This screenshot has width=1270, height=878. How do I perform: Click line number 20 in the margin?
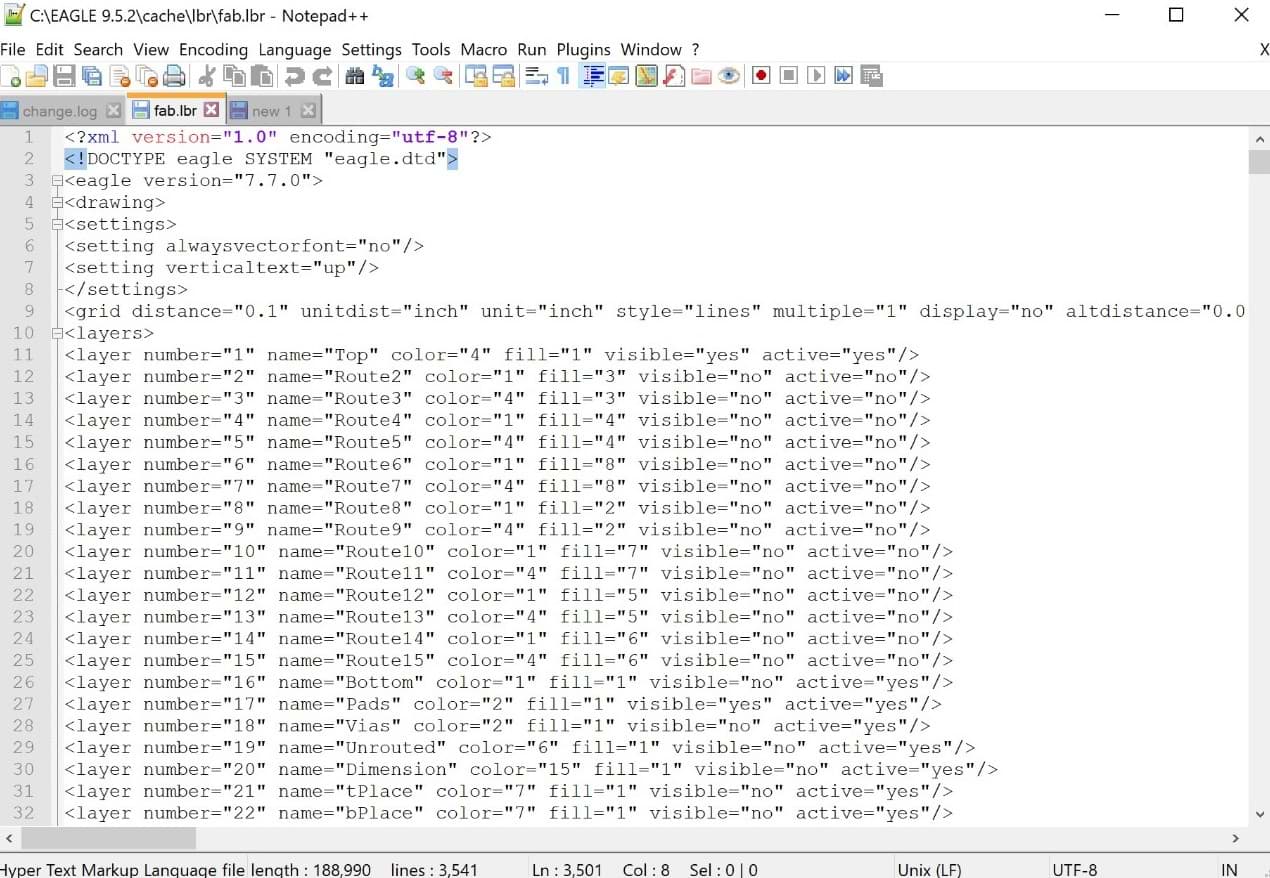tap(23, 551)
